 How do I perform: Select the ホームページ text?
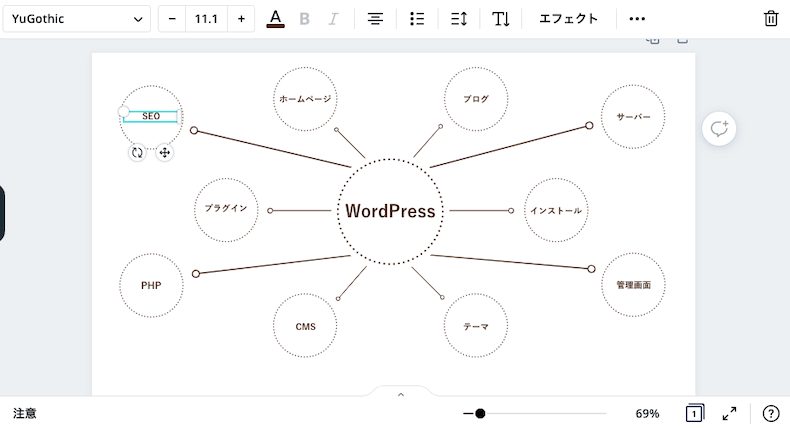point(305,99)
